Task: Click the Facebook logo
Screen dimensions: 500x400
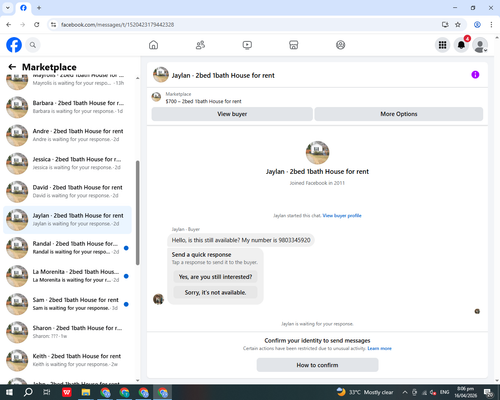Action: [14, 45]
